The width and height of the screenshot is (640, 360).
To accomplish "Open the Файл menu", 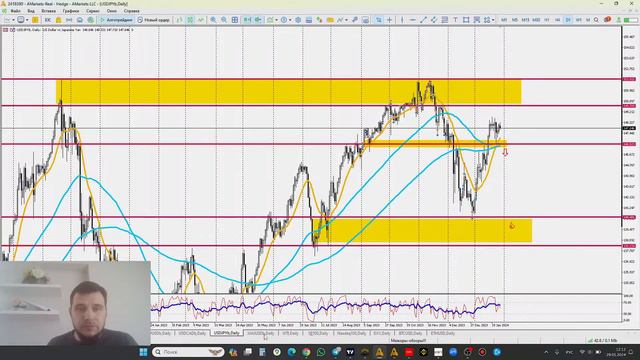I will coord(16,11).
